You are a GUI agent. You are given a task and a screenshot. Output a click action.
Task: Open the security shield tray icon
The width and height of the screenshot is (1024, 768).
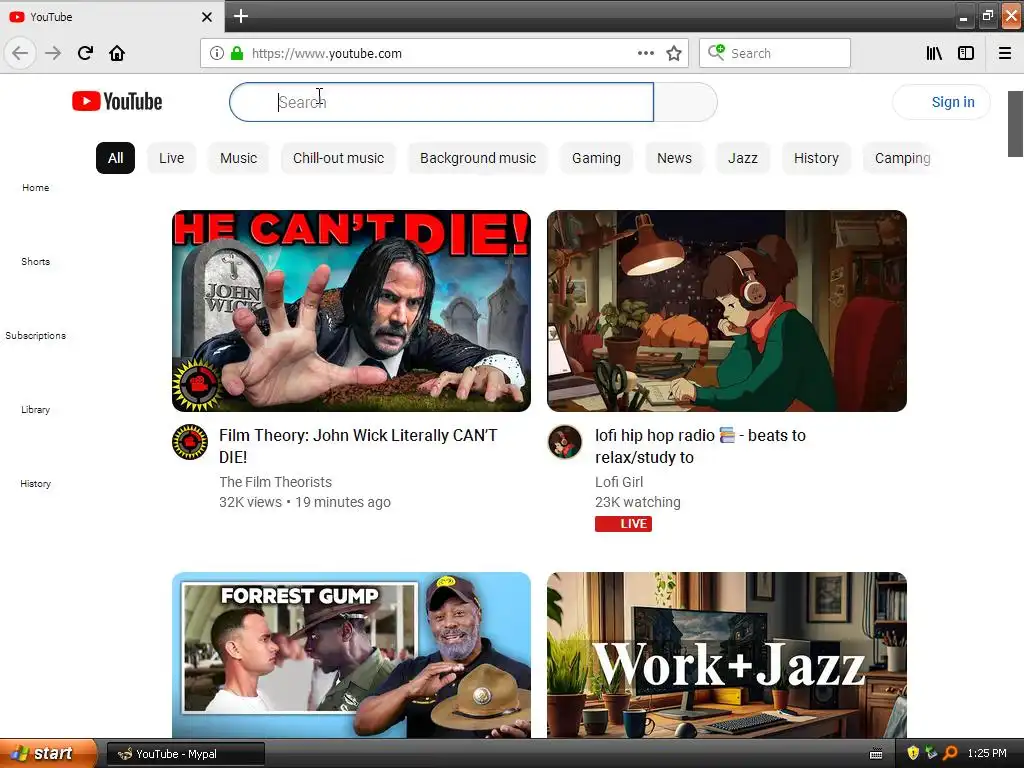click(913, 753)
